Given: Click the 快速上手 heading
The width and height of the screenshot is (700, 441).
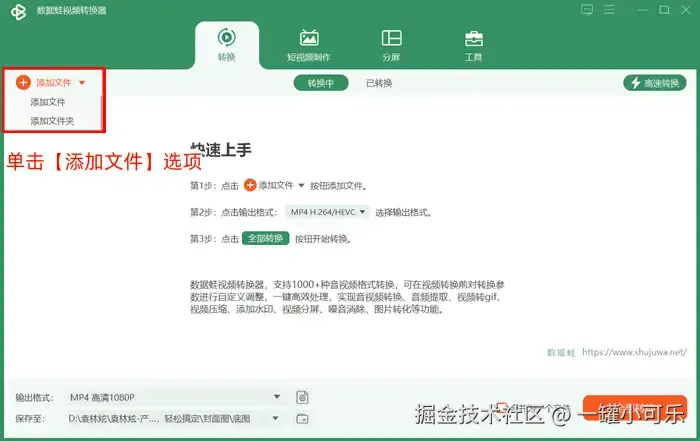Looking at the screenshot, I should (x=221, y=150).
